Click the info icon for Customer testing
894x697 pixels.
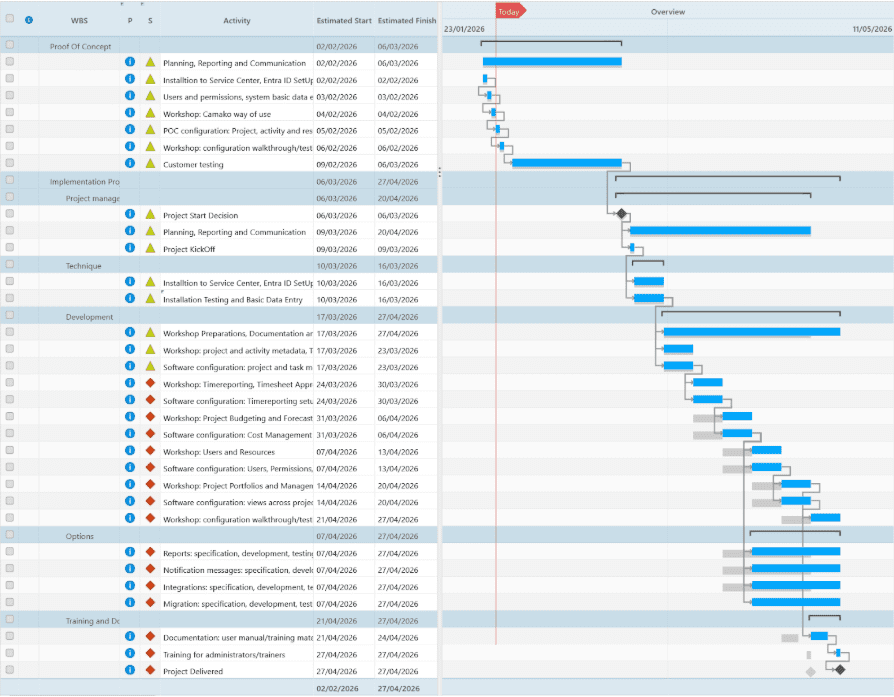tap(130, 163)
